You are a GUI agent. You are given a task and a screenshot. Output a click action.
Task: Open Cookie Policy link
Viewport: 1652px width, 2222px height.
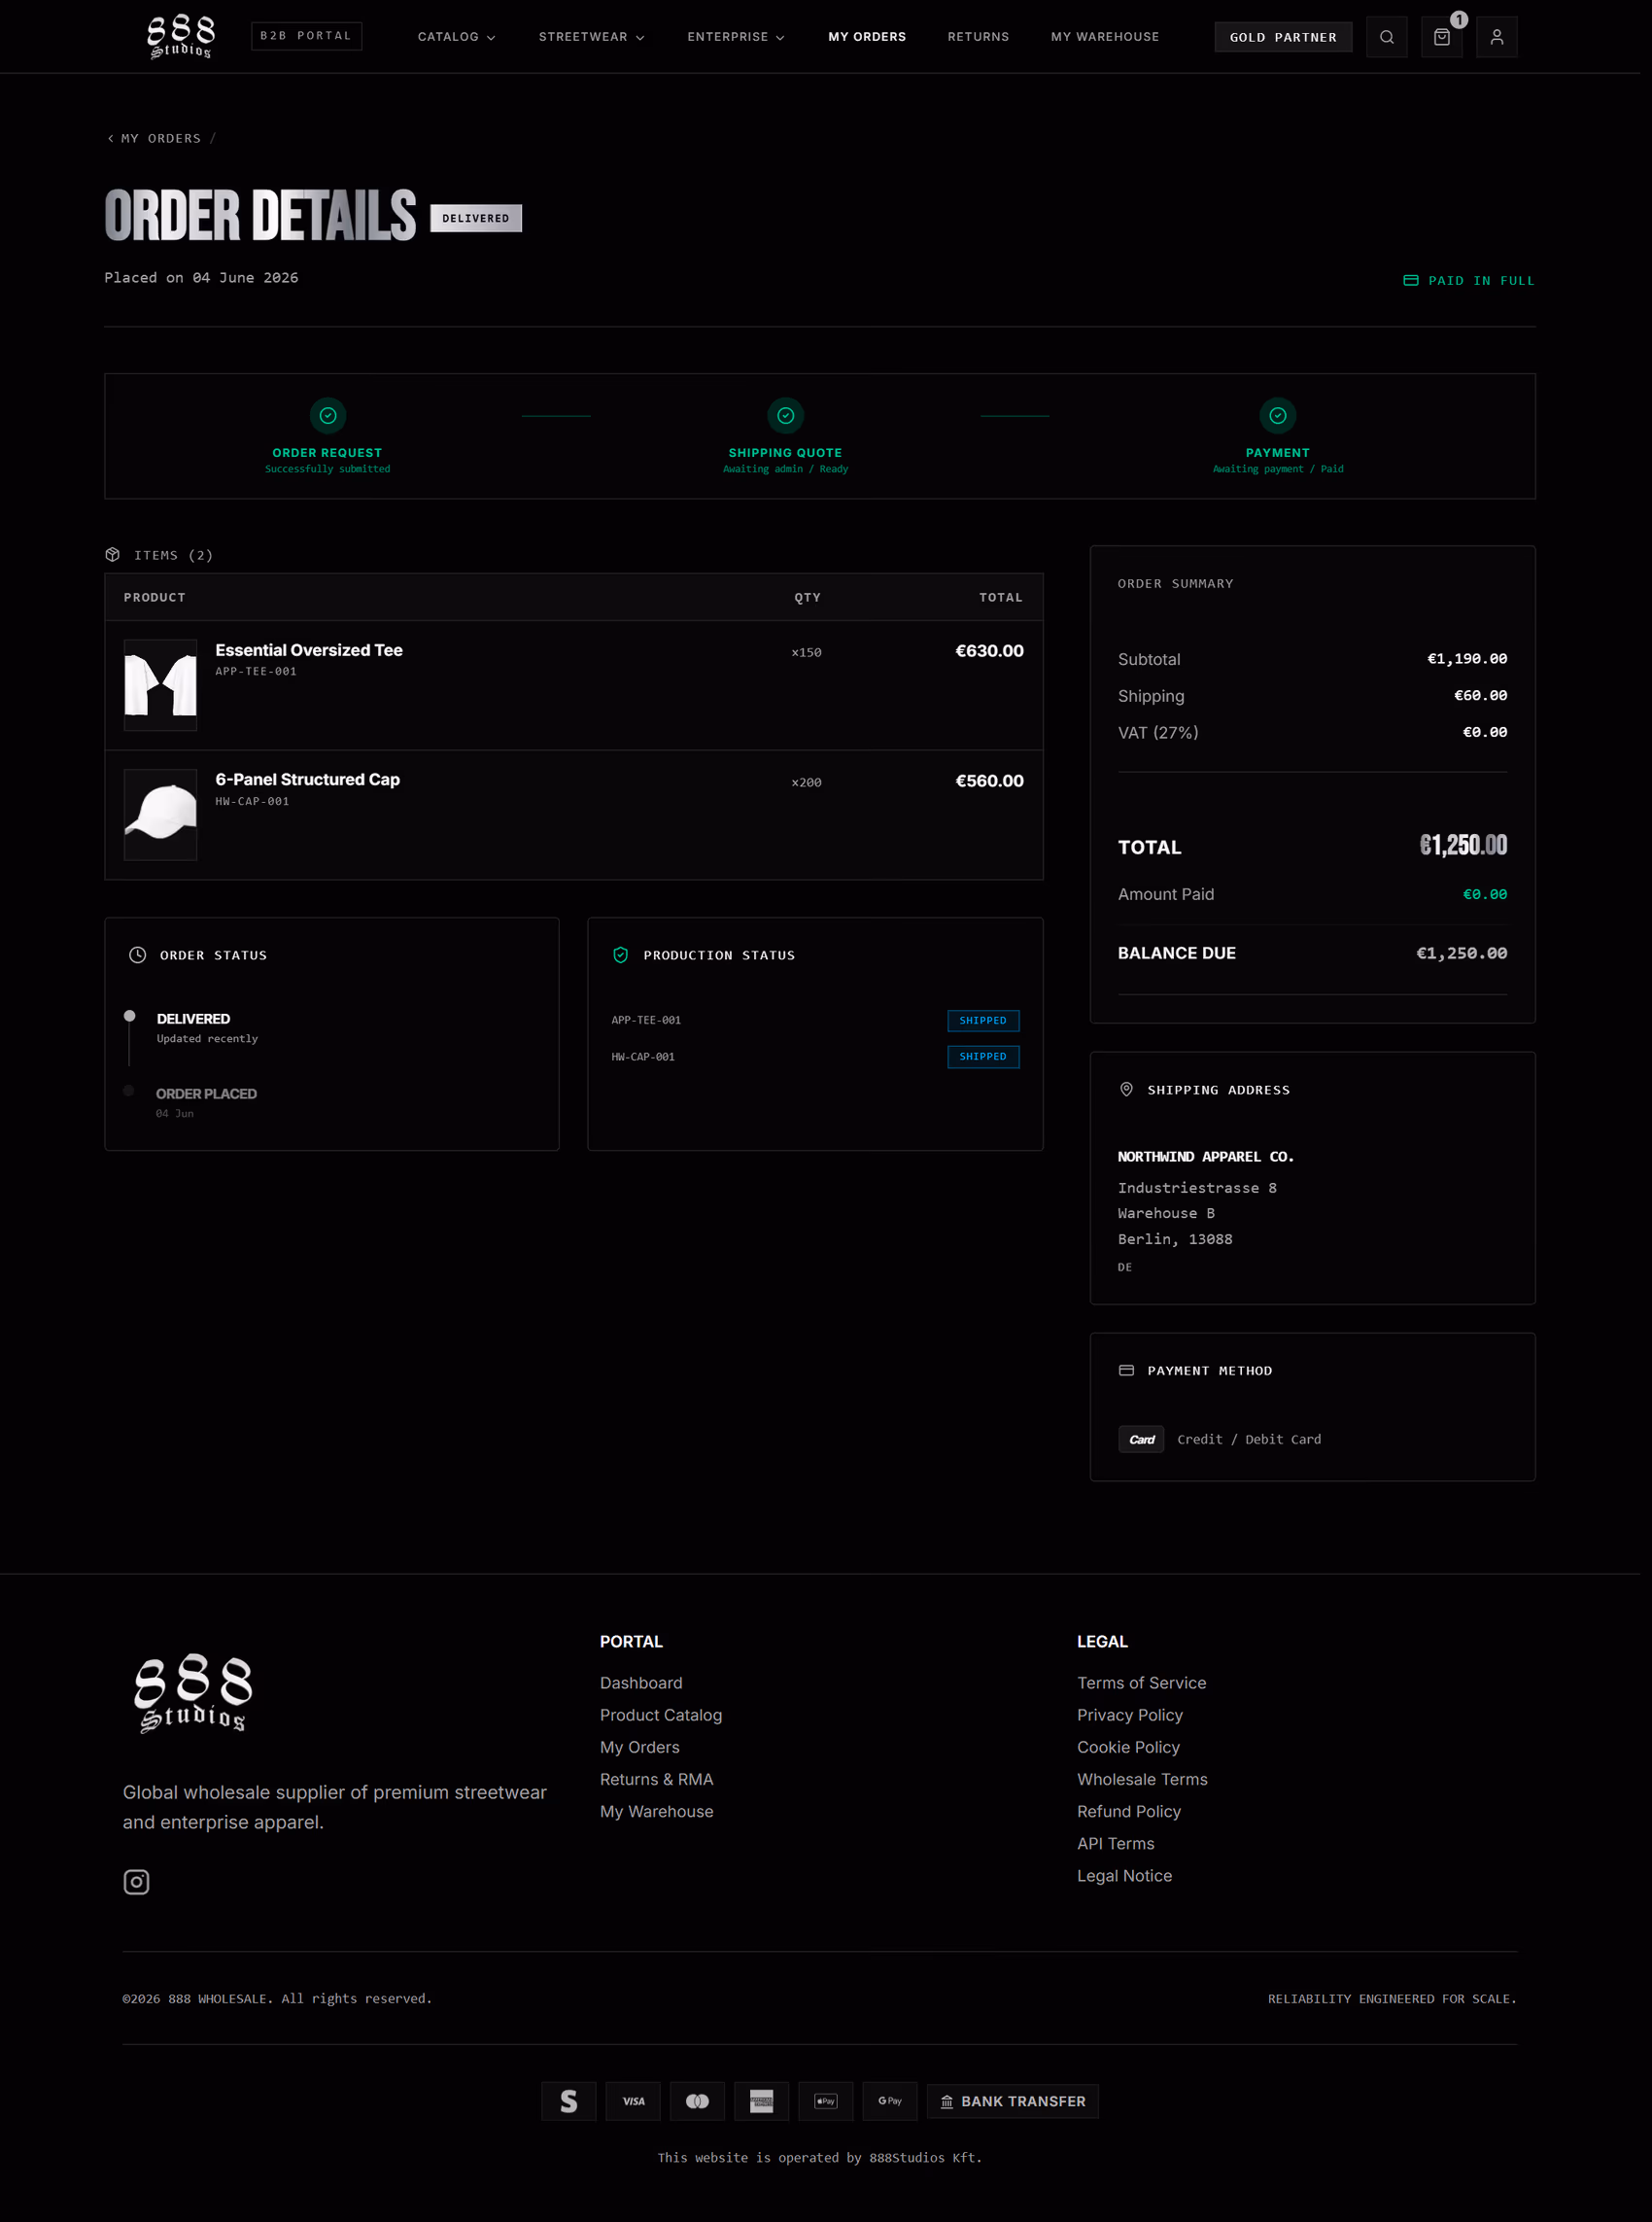pos(1128,1747)
